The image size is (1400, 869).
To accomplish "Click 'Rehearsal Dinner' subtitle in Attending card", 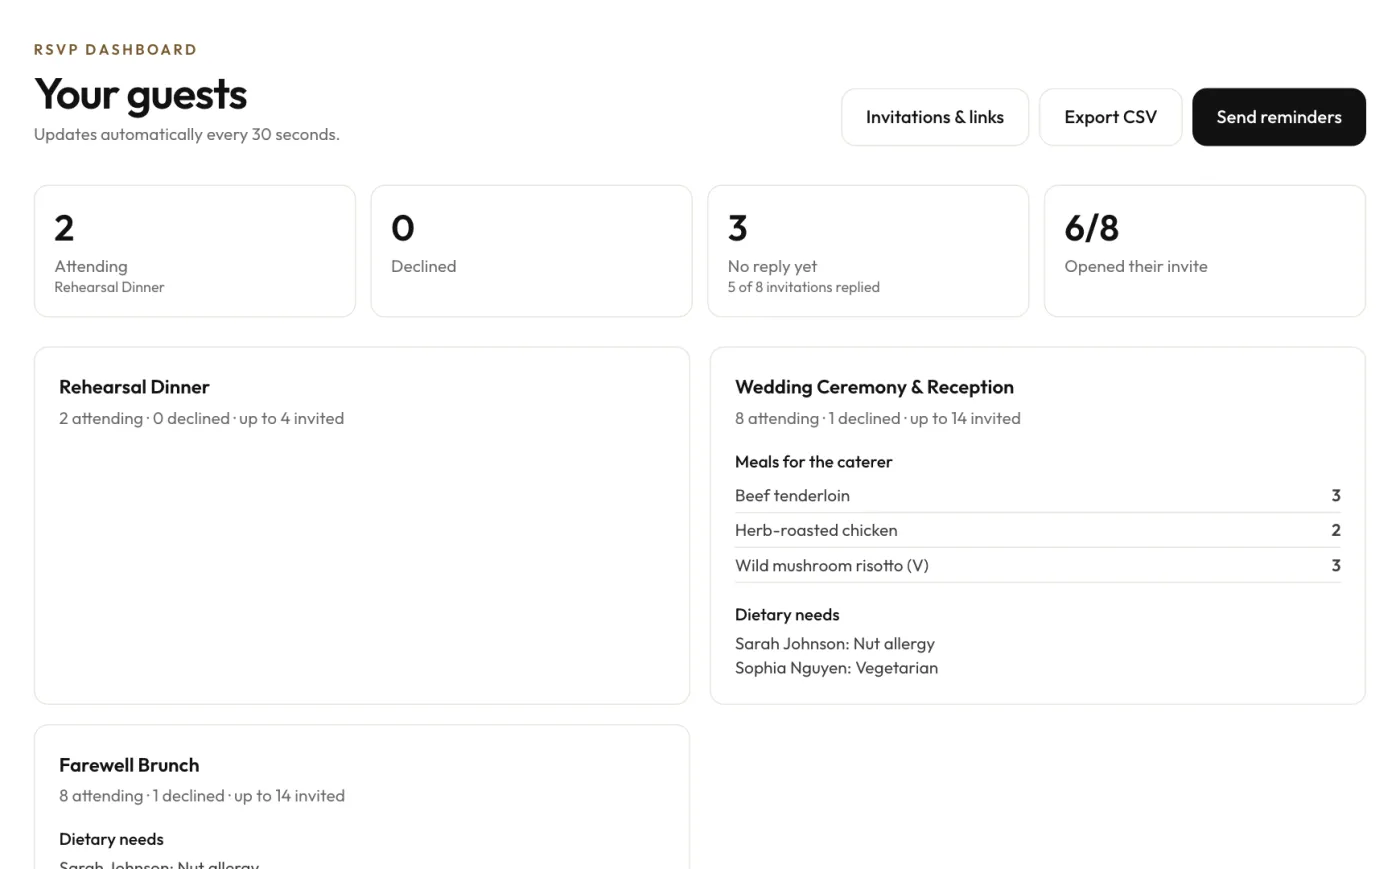I will [109, 287].
